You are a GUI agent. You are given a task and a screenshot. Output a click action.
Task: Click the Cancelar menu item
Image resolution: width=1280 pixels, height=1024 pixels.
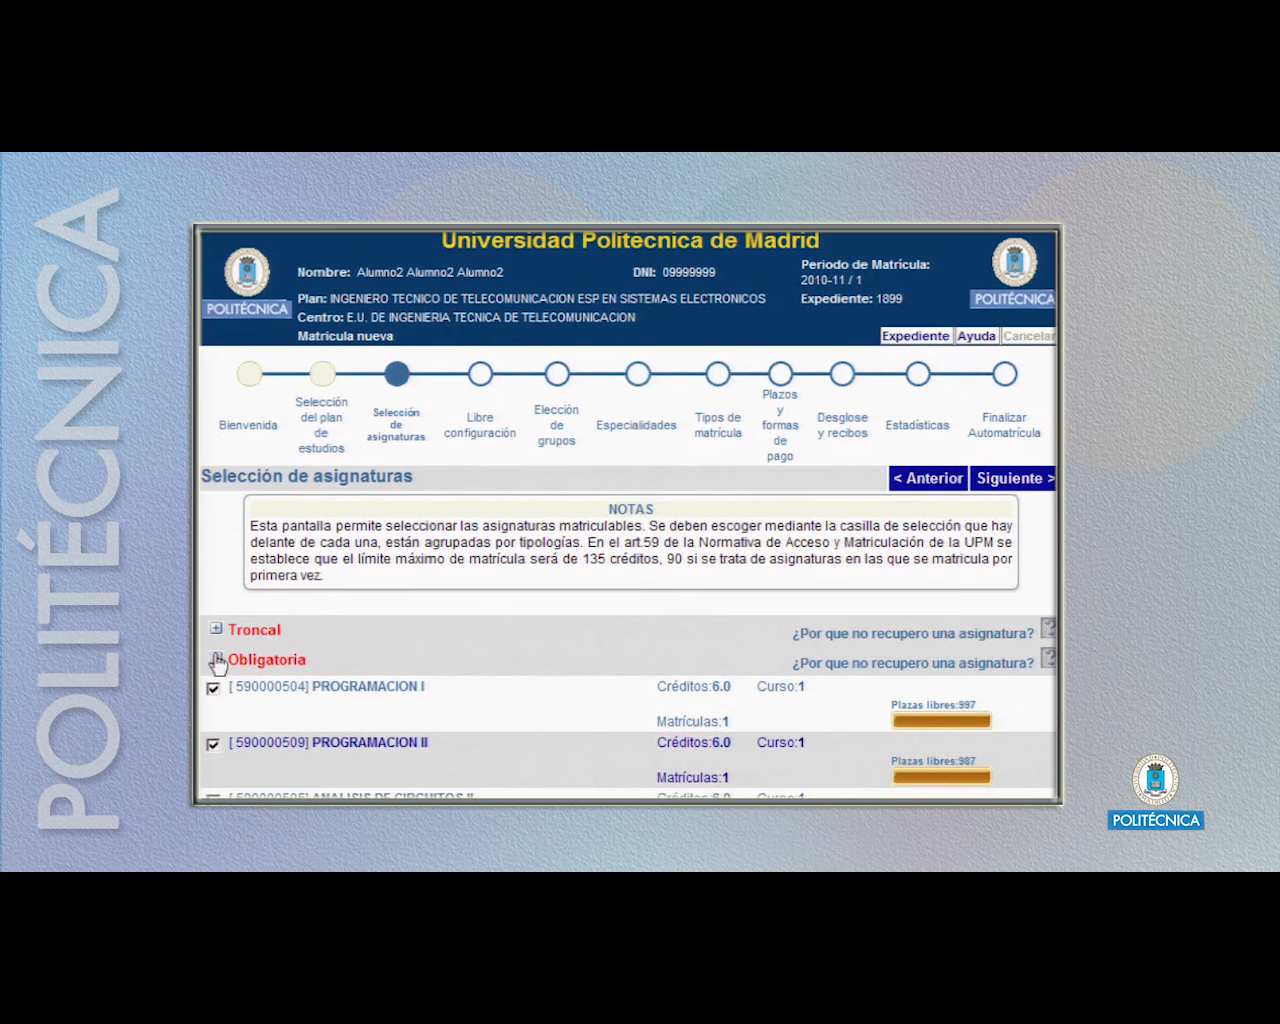coord(1028,336)
